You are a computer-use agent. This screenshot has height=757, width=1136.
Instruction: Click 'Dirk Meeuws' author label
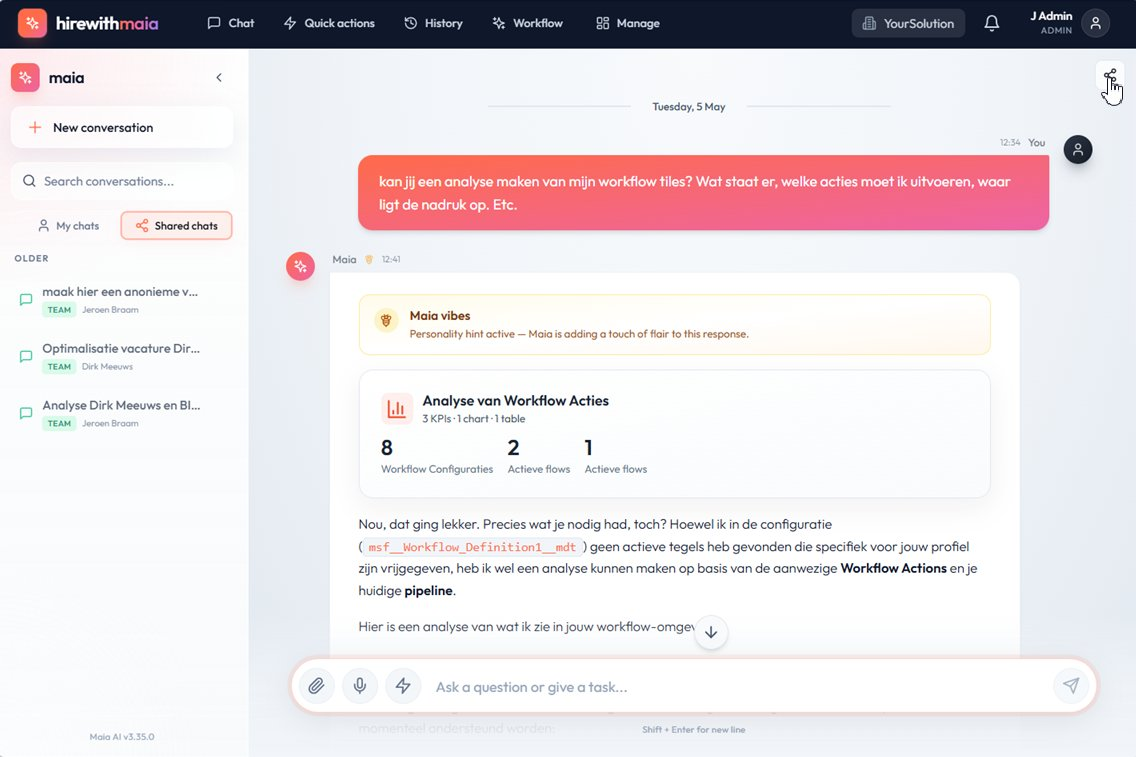pos(107,367)
